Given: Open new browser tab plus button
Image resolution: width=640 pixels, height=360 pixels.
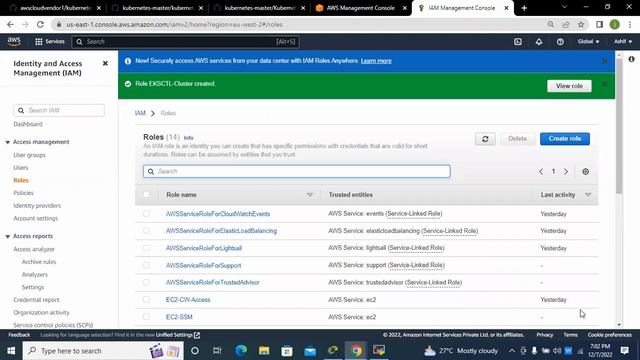Looking at the screenshot, I should (524, 8).
